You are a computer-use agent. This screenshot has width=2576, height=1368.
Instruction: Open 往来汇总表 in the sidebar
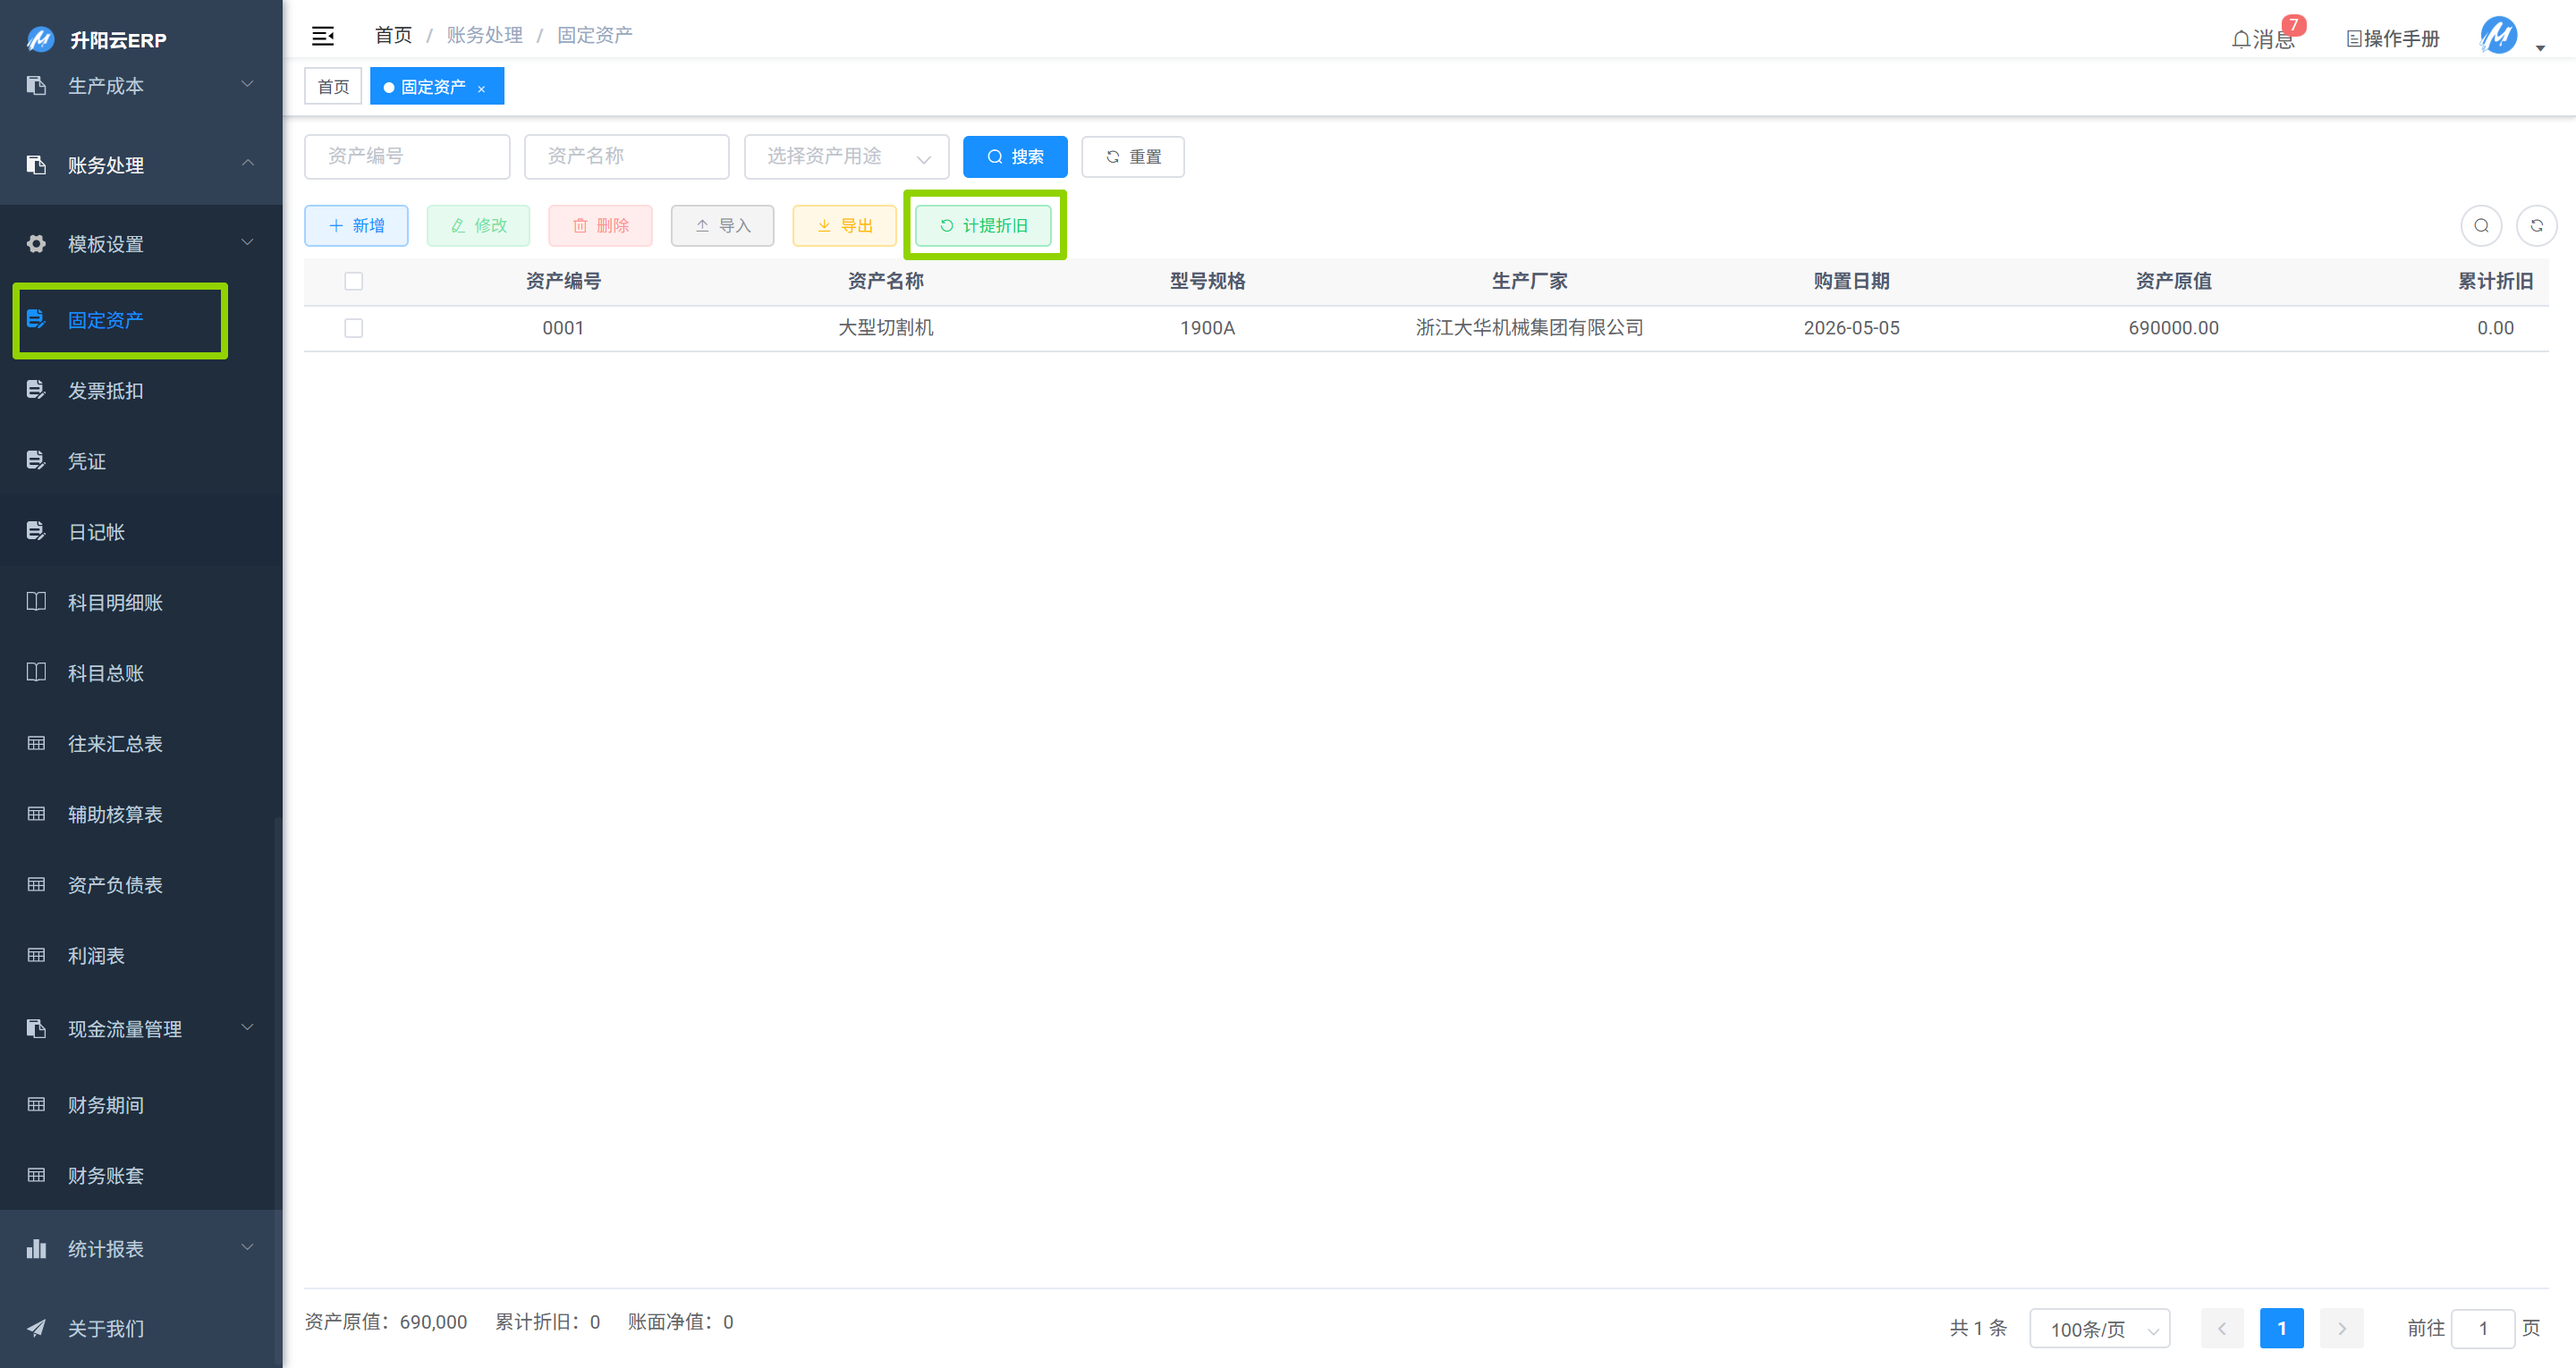(141, 743)
